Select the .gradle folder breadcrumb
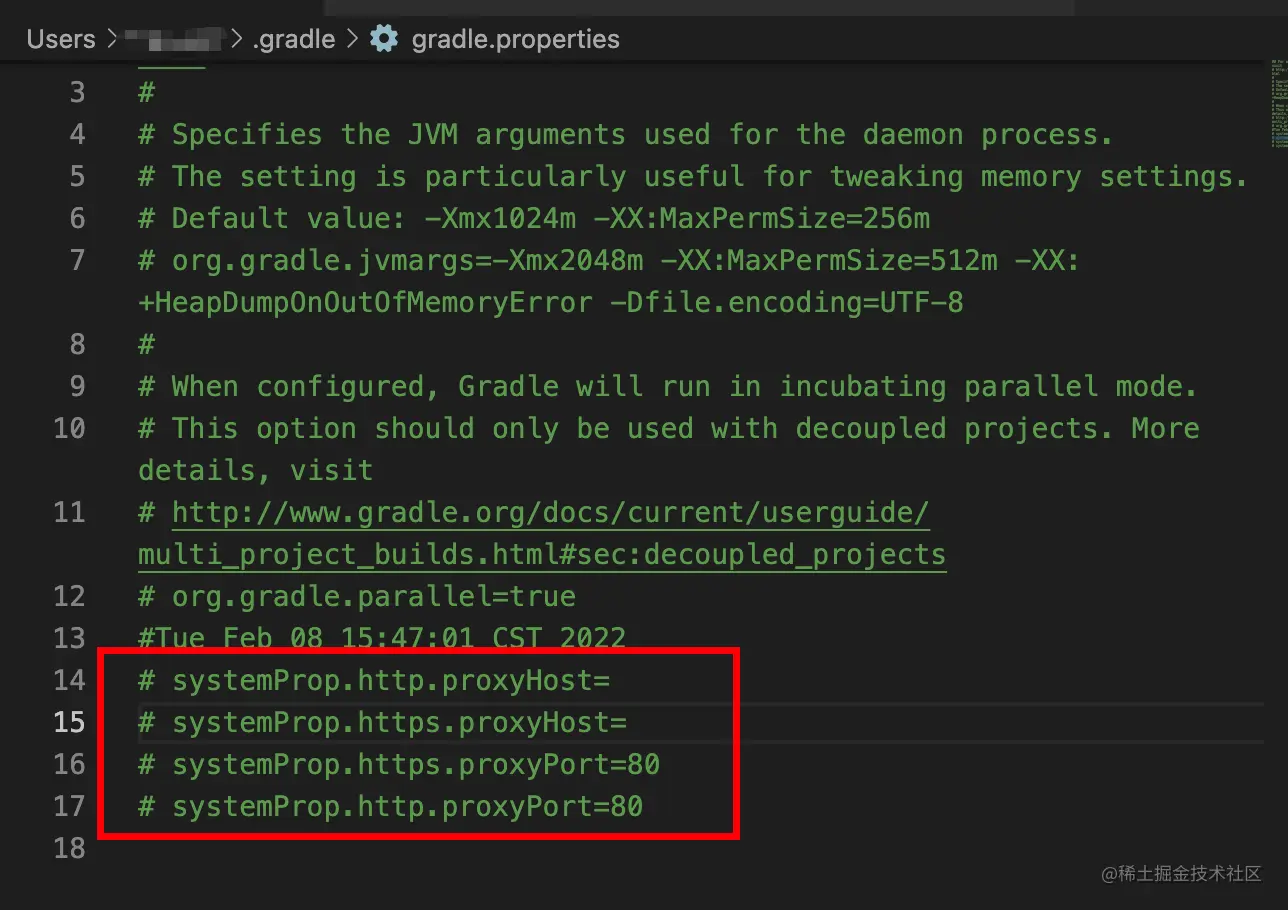The height and width of the screenshot is (910, 1288). coord(293,39)
